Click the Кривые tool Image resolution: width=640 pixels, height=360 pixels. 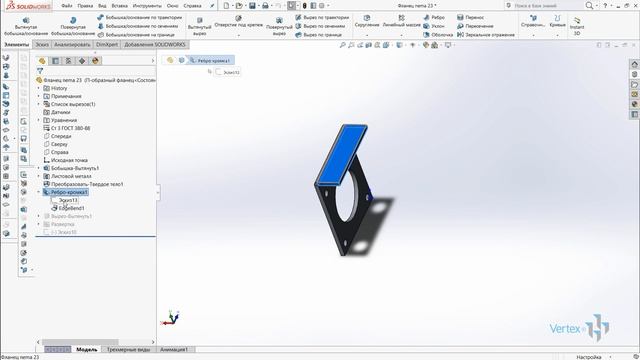pyautogui.click(x=557, y=21)
